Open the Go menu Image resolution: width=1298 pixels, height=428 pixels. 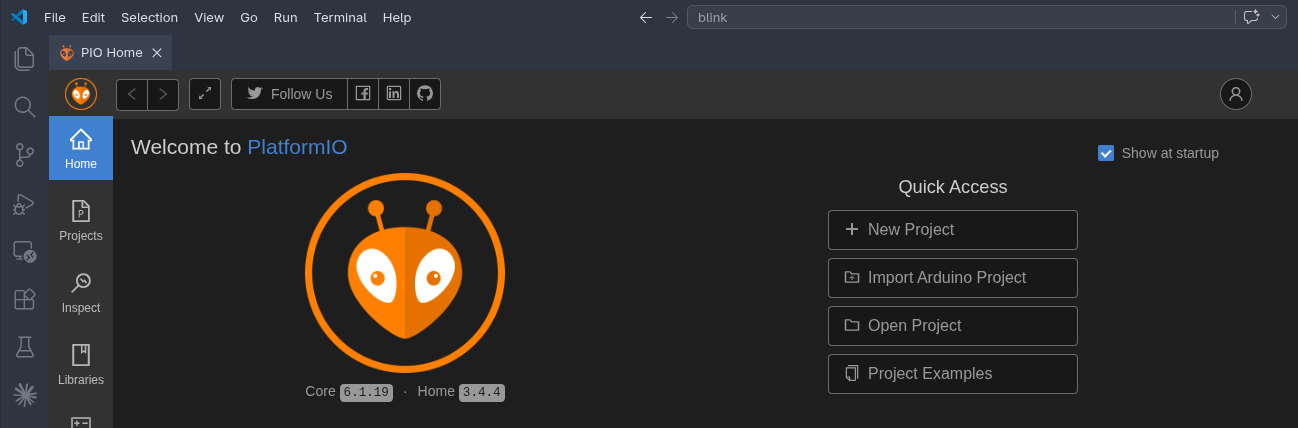249,17
